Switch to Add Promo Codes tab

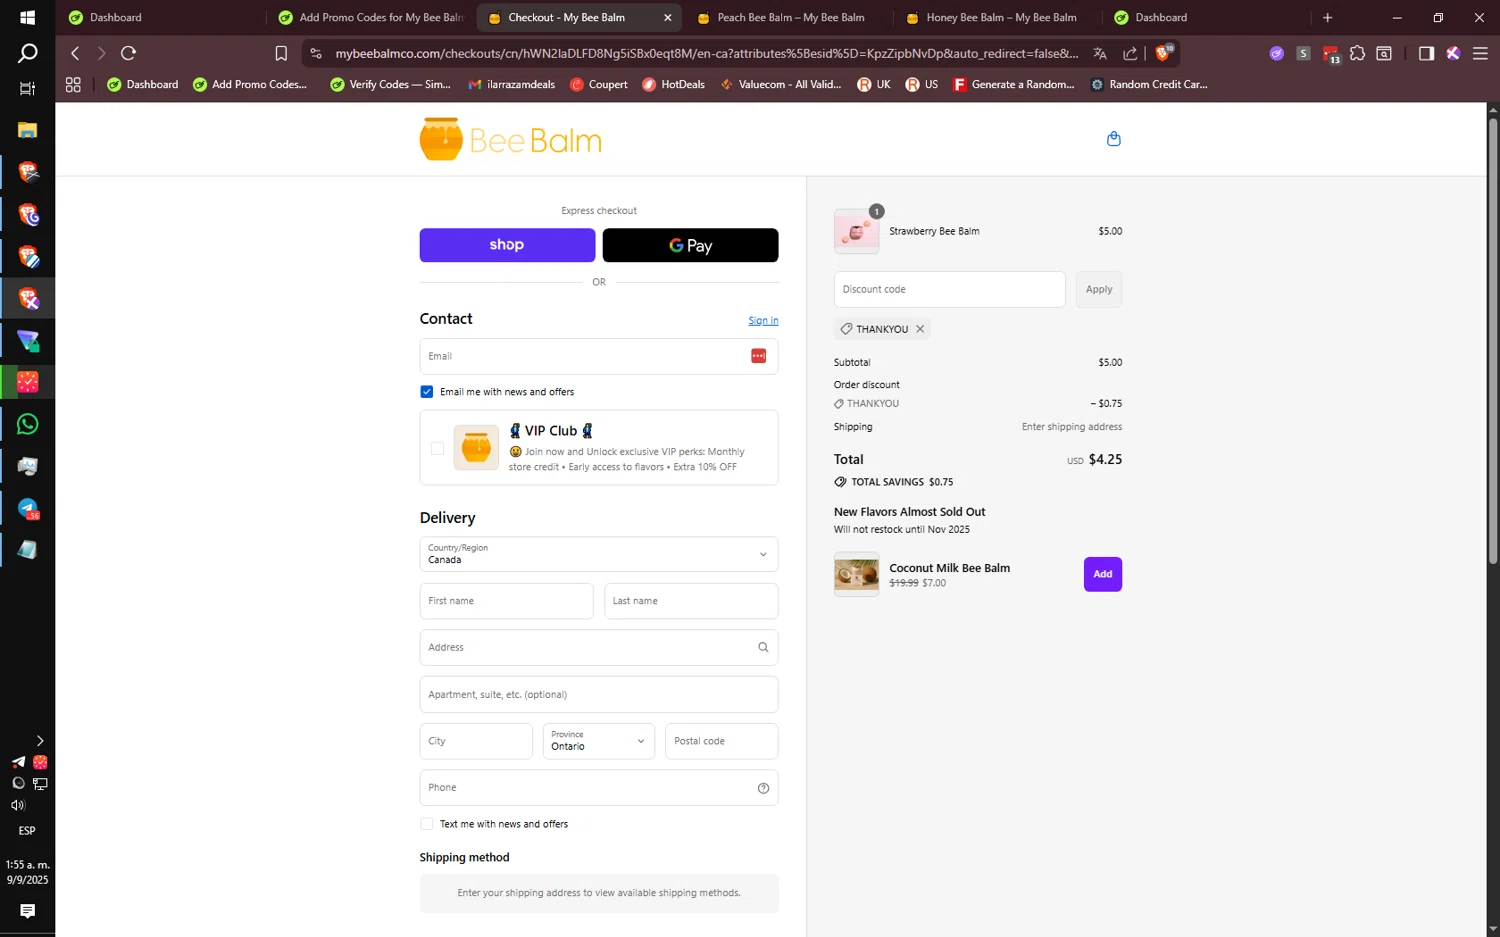click(371, 17)
